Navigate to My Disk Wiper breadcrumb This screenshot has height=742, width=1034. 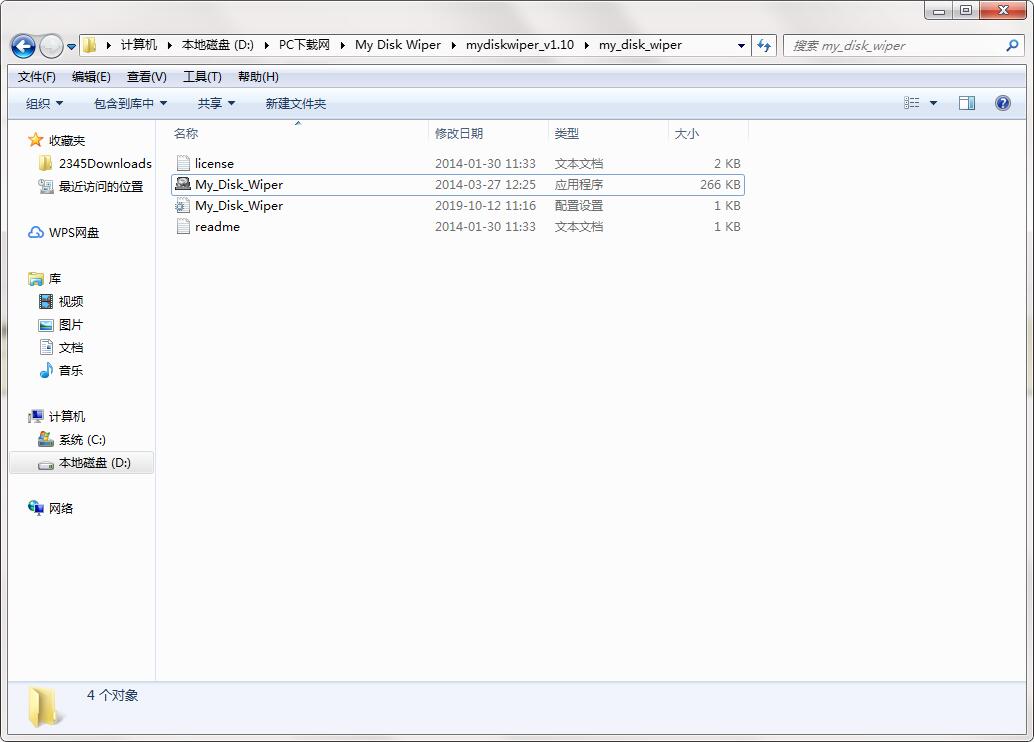point(398,45)
